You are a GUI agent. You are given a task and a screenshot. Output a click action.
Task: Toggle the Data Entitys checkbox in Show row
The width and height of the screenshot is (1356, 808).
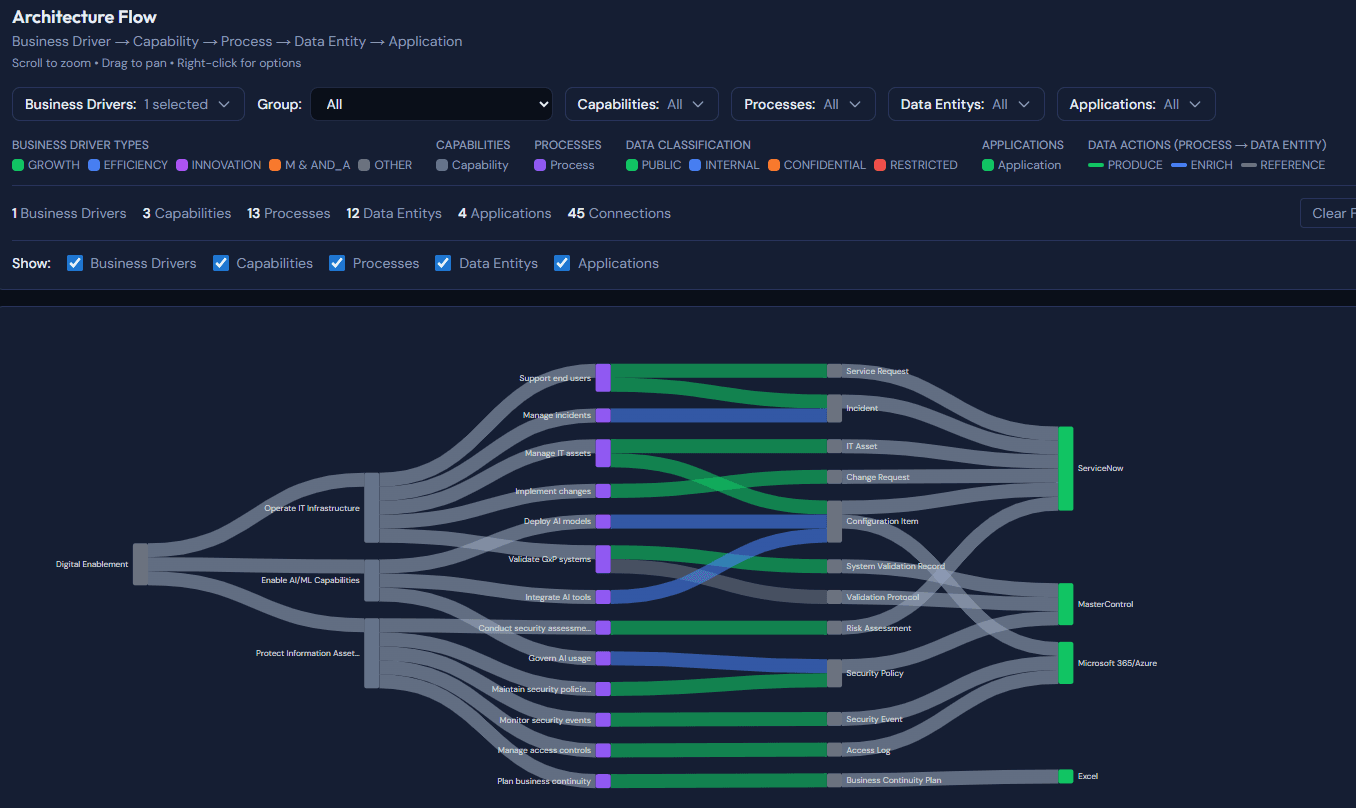tap(443, 263)
